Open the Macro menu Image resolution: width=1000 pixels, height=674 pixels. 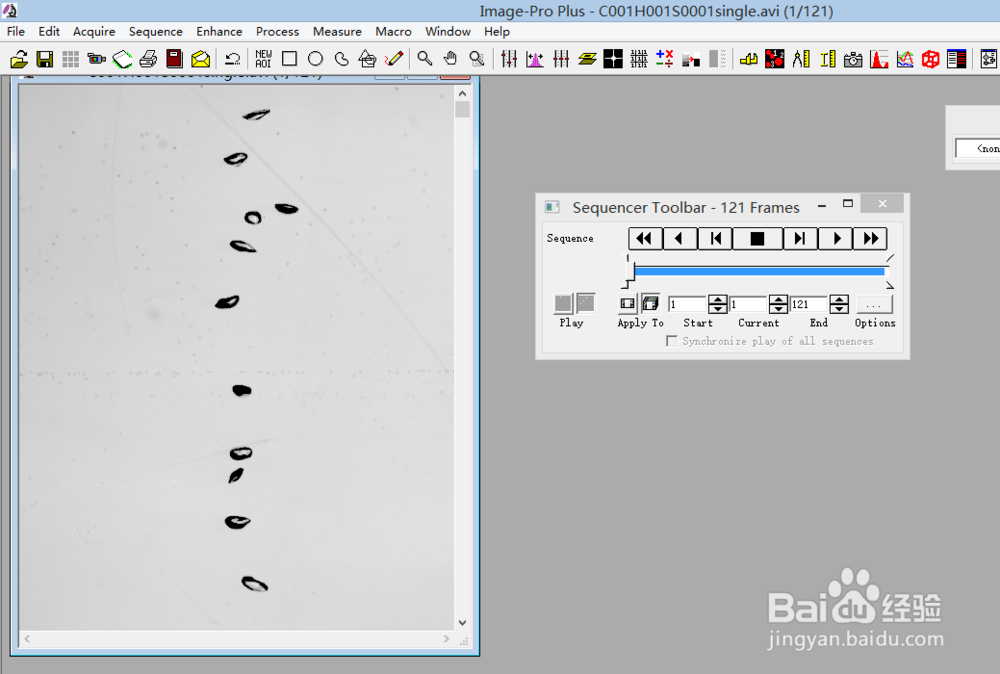393,31
